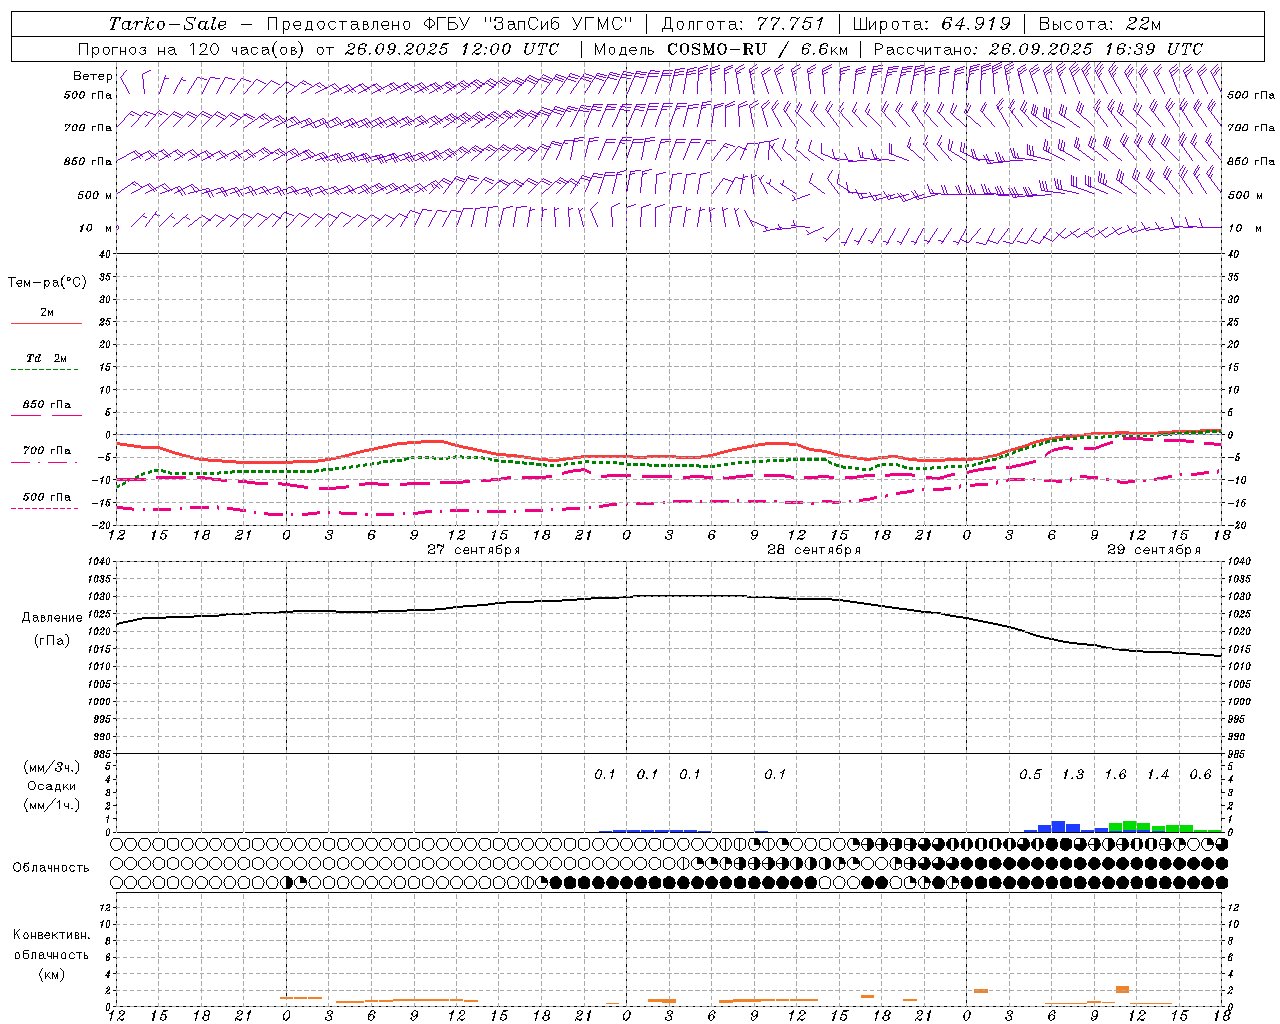The height and width of the screenshot is (1024, 1280).
Task: Click the 500 гПа temperature legend entry
Action: [x=46, y=497]
